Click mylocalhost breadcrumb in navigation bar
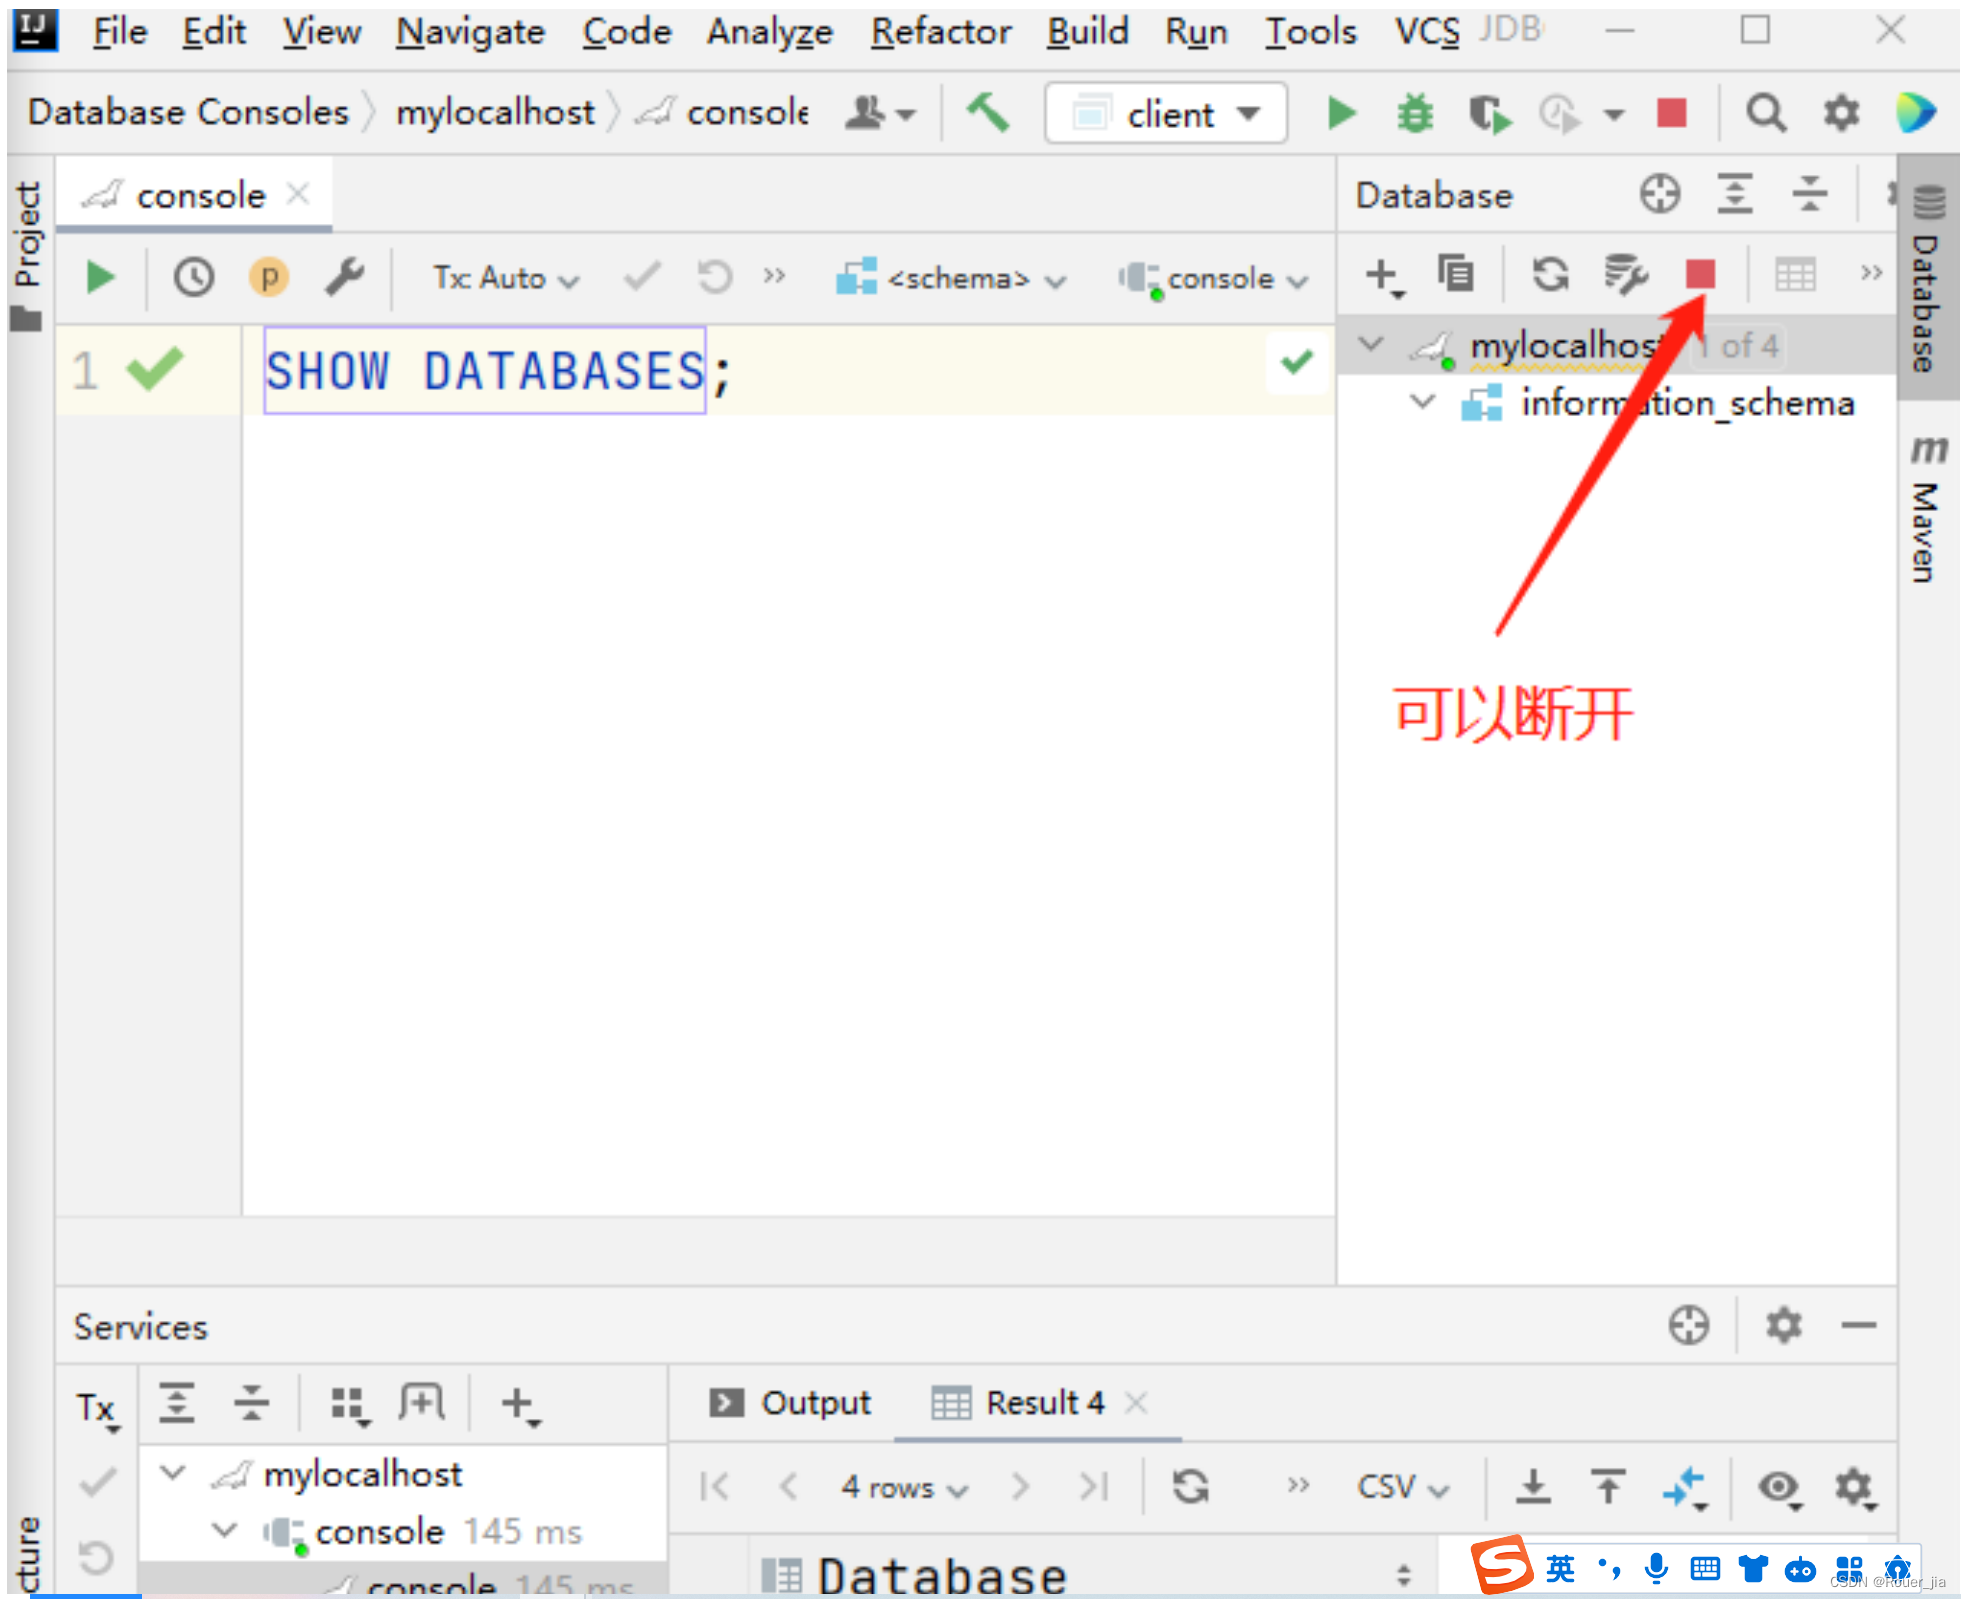The width and height of the screenshot is (1961, 1599). pyautogui.click(x=495, y=112)
